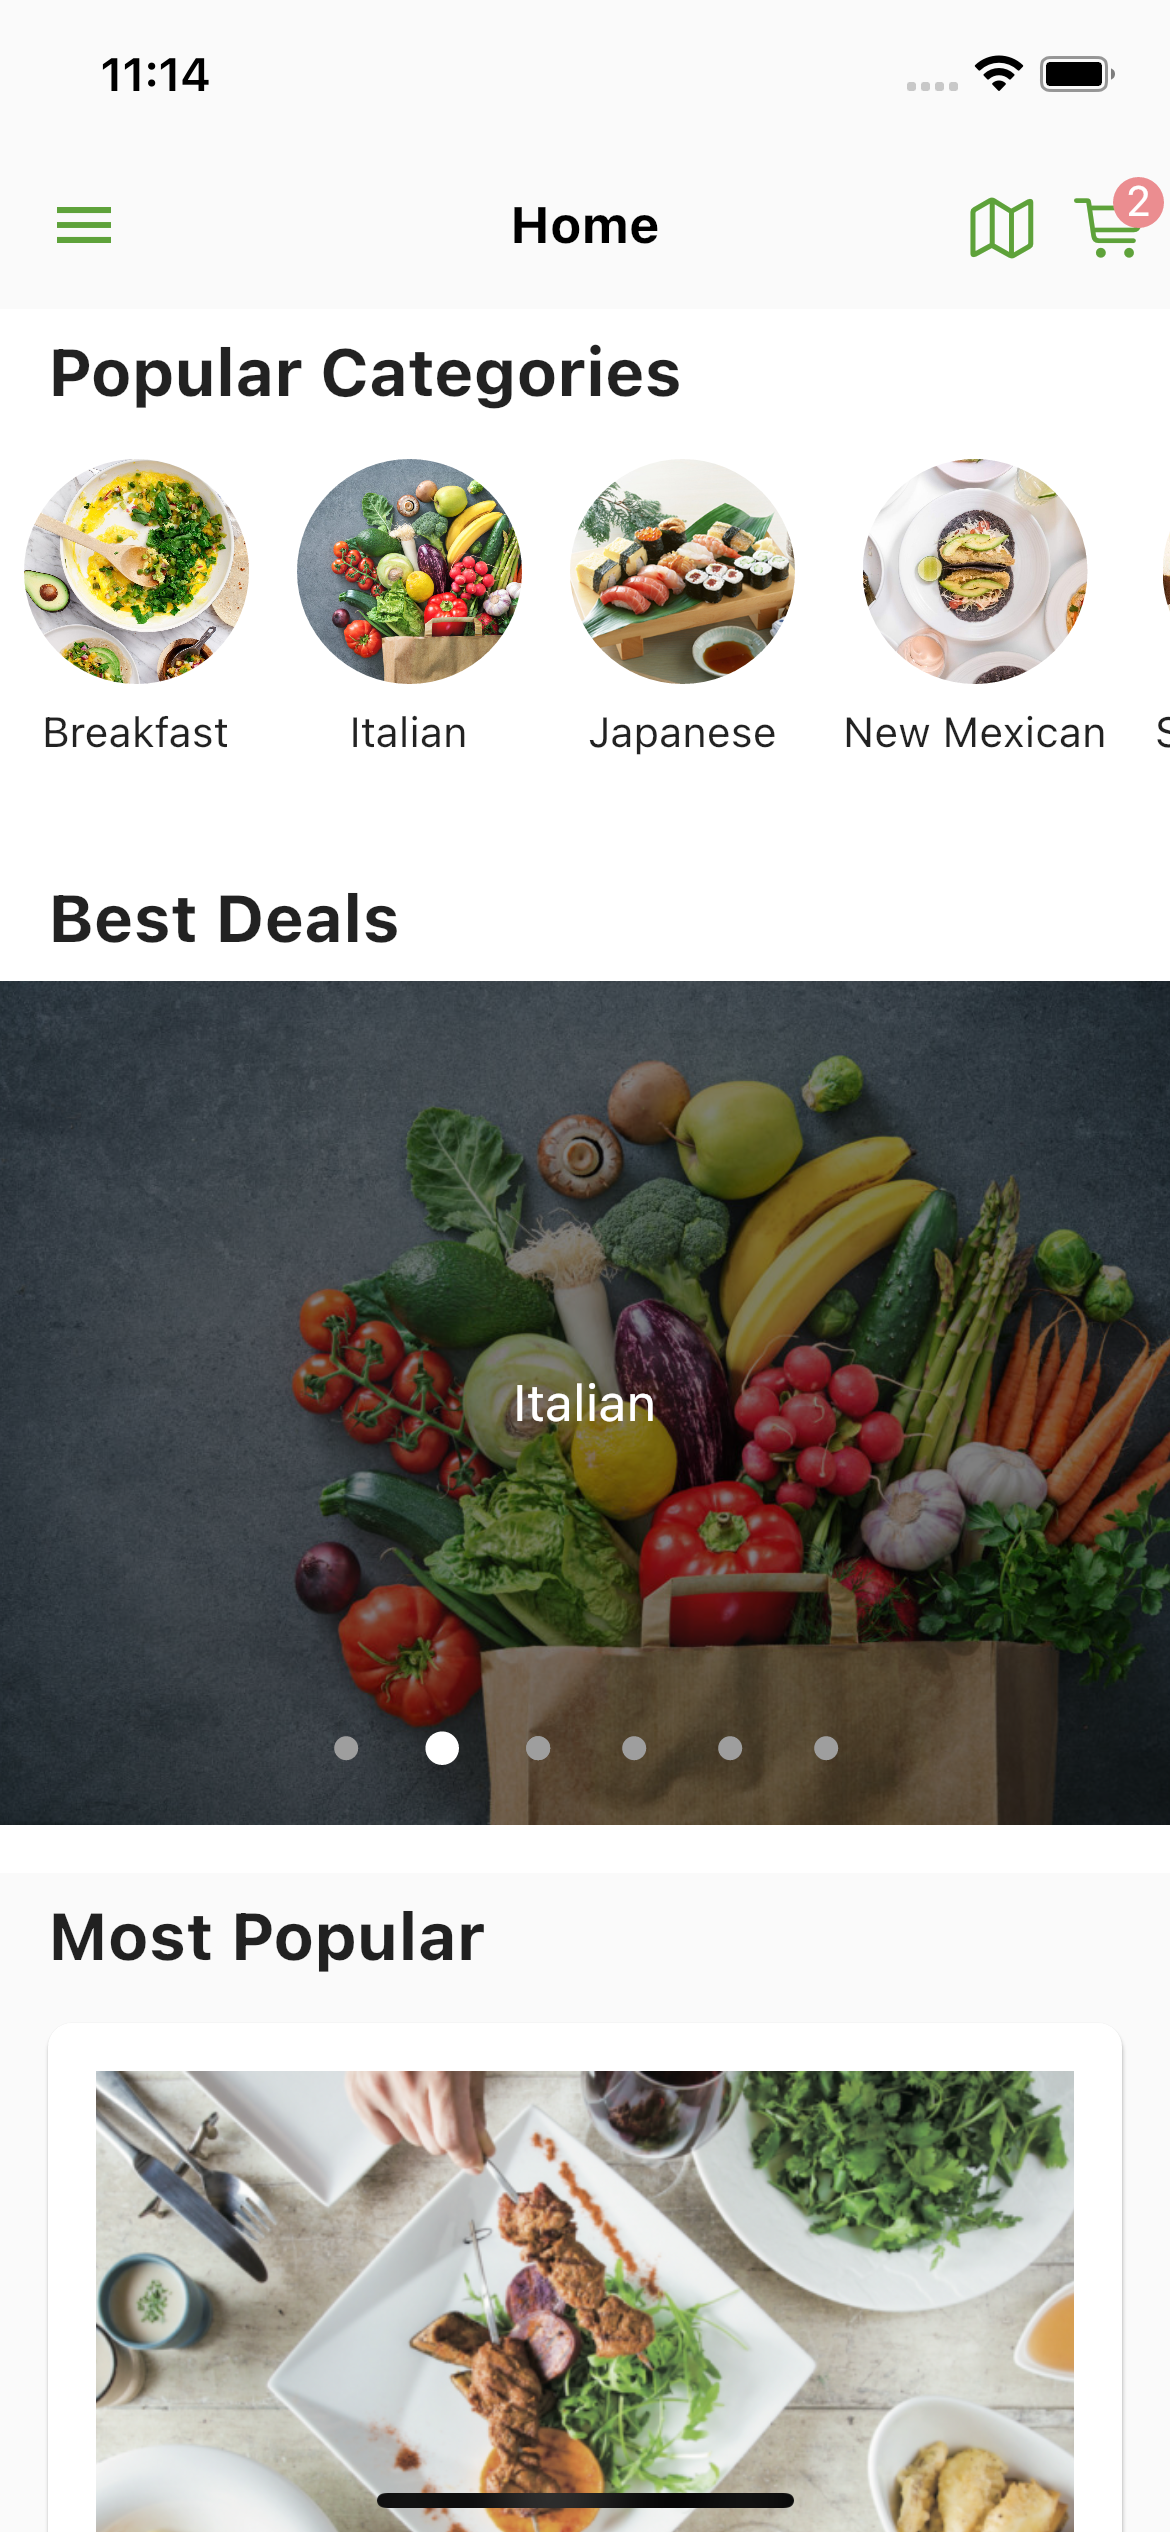Tap the Breakfast label
Viewport: 1170px width, 2532px height.
(x=136, y=733)
